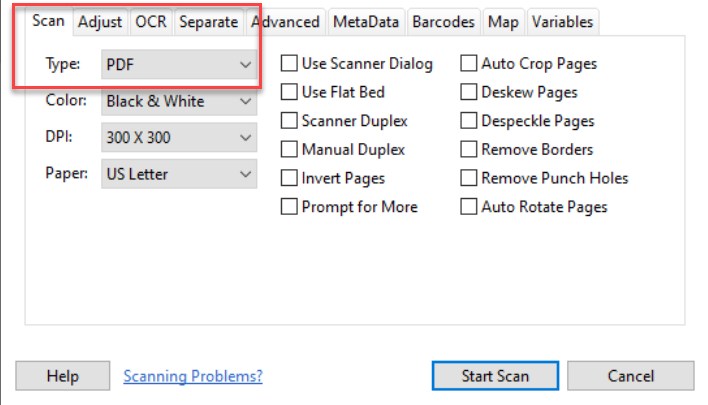The image size is (708, 405).
Task: Switch to the OCR tab
Action: click(151, 21)
